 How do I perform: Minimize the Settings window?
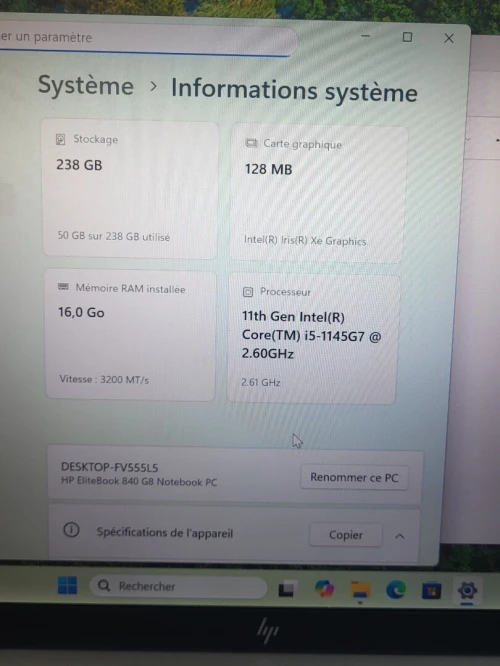click(x=365, y=36)
